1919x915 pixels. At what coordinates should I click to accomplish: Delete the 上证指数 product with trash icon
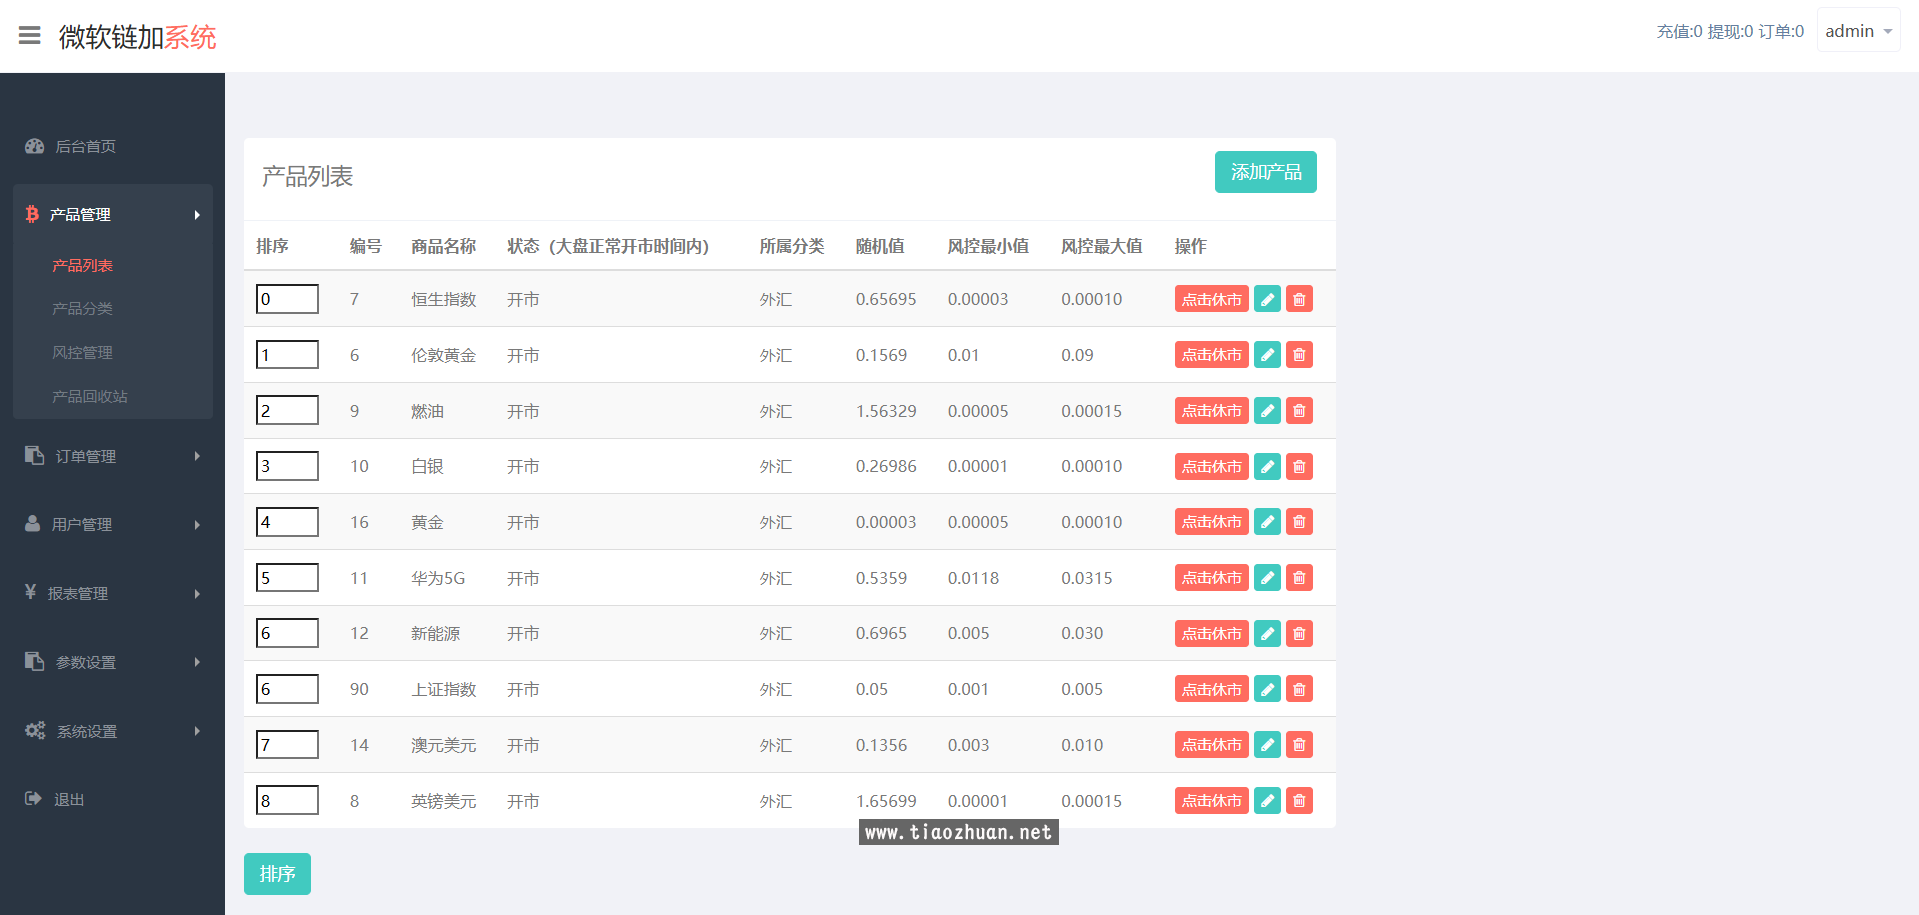pyautogui.click(x=1299, y=689)
